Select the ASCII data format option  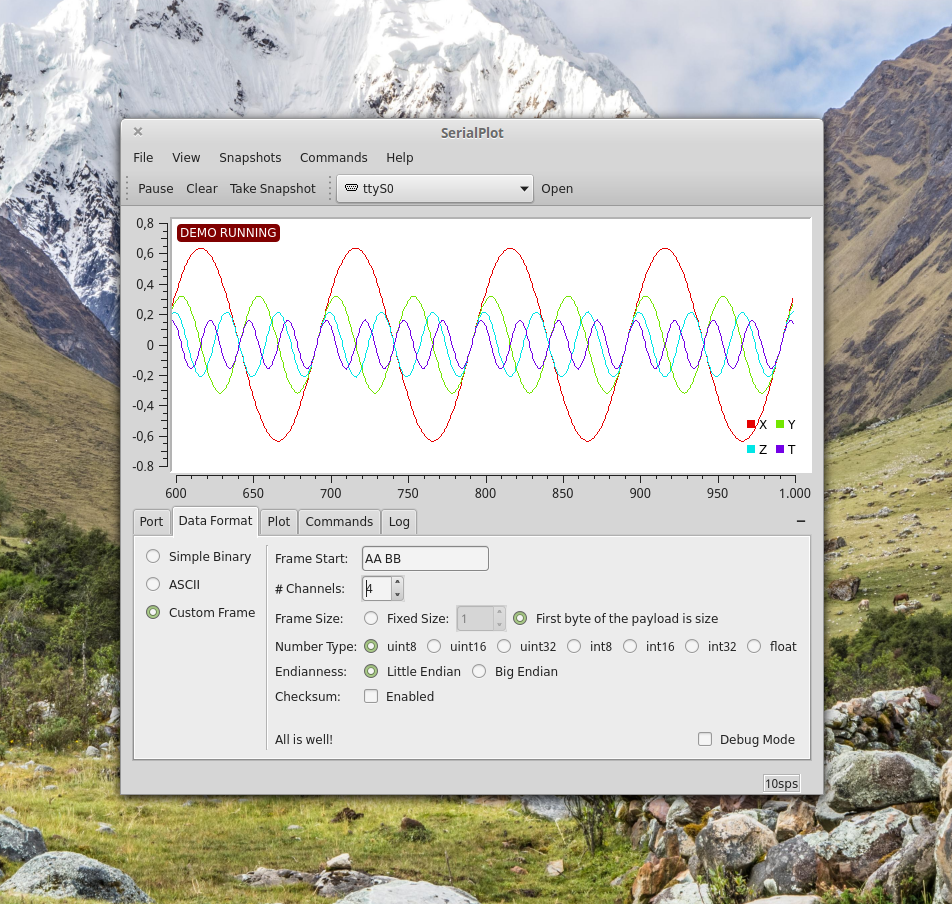(x=153, y=584)
